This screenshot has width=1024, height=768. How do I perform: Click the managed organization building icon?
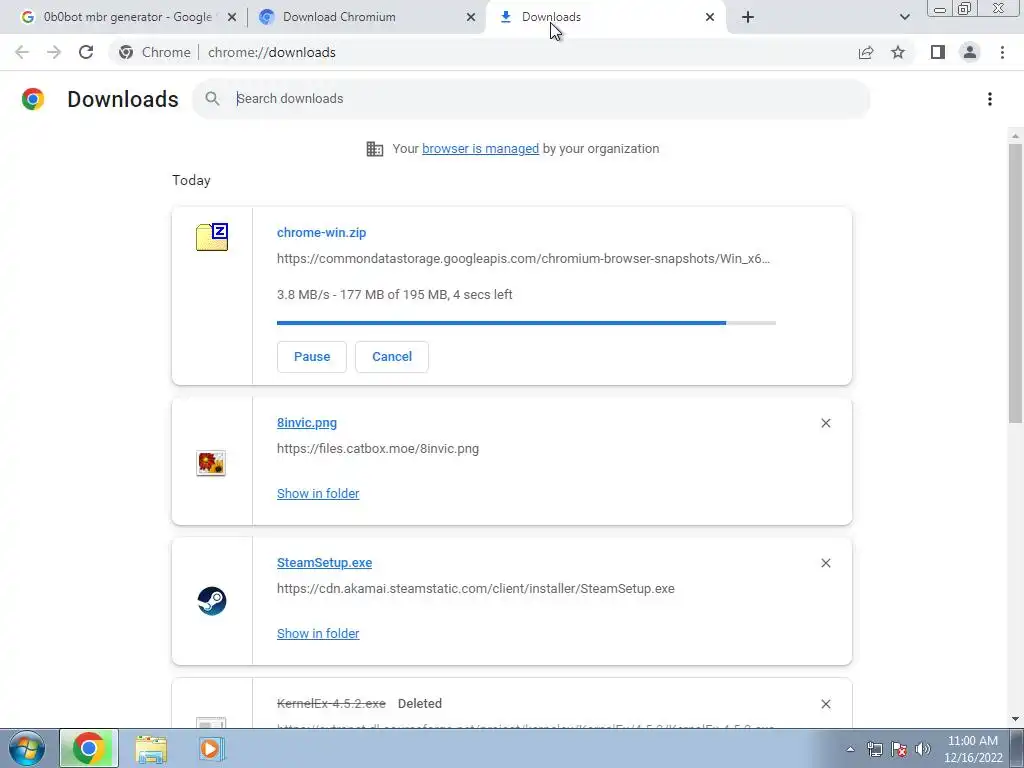pos(375,149)
